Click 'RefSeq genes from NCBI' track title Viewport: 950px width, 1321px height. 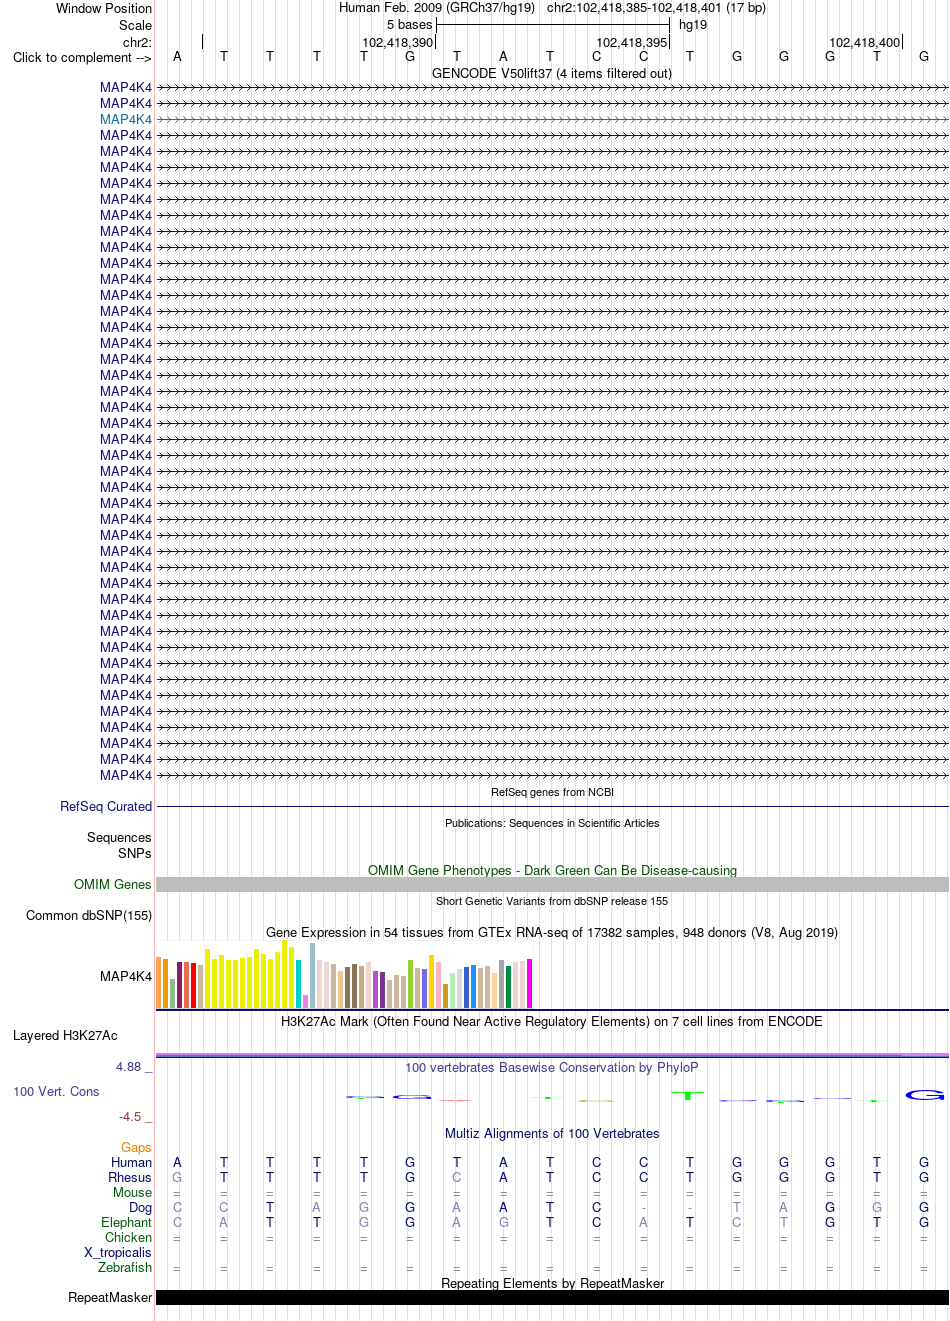point(552,792)
